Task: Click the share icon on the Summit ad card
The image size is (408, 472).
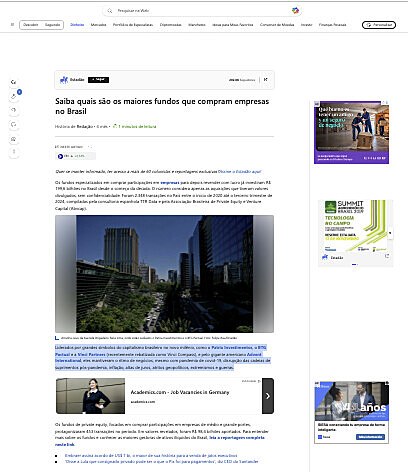Action: click(x=387, y=256)
